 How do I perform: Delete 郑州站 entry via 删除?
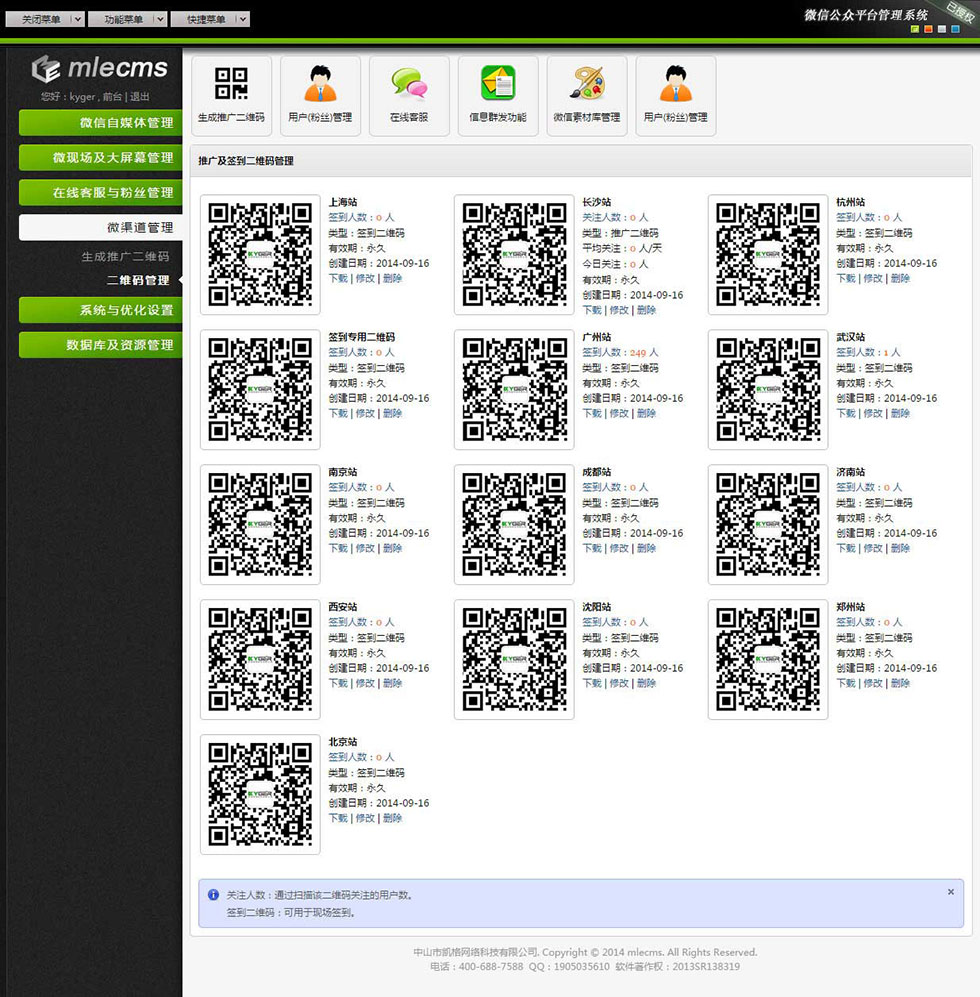[x=901, y=684]
